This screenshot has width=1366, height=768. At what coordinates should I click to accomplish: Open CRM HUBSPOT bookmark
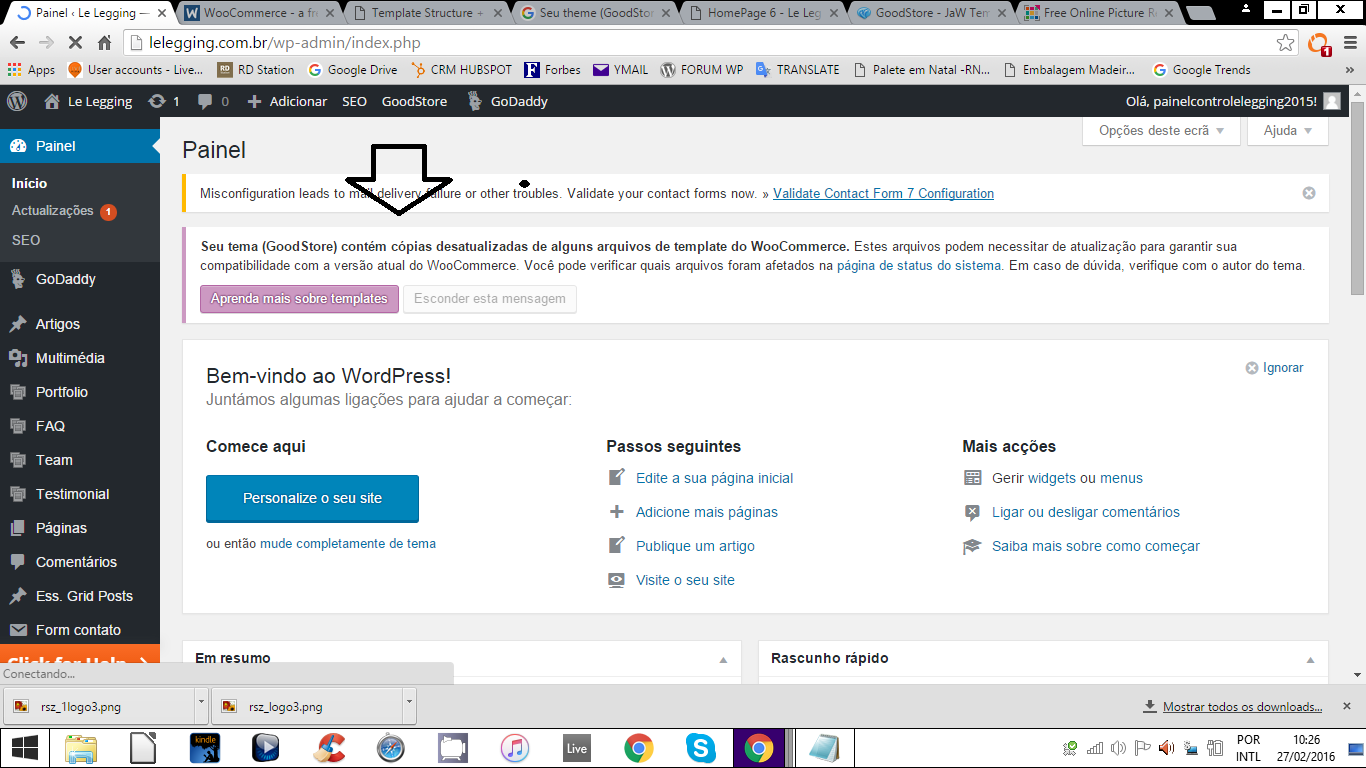click(x=460, y=70)
